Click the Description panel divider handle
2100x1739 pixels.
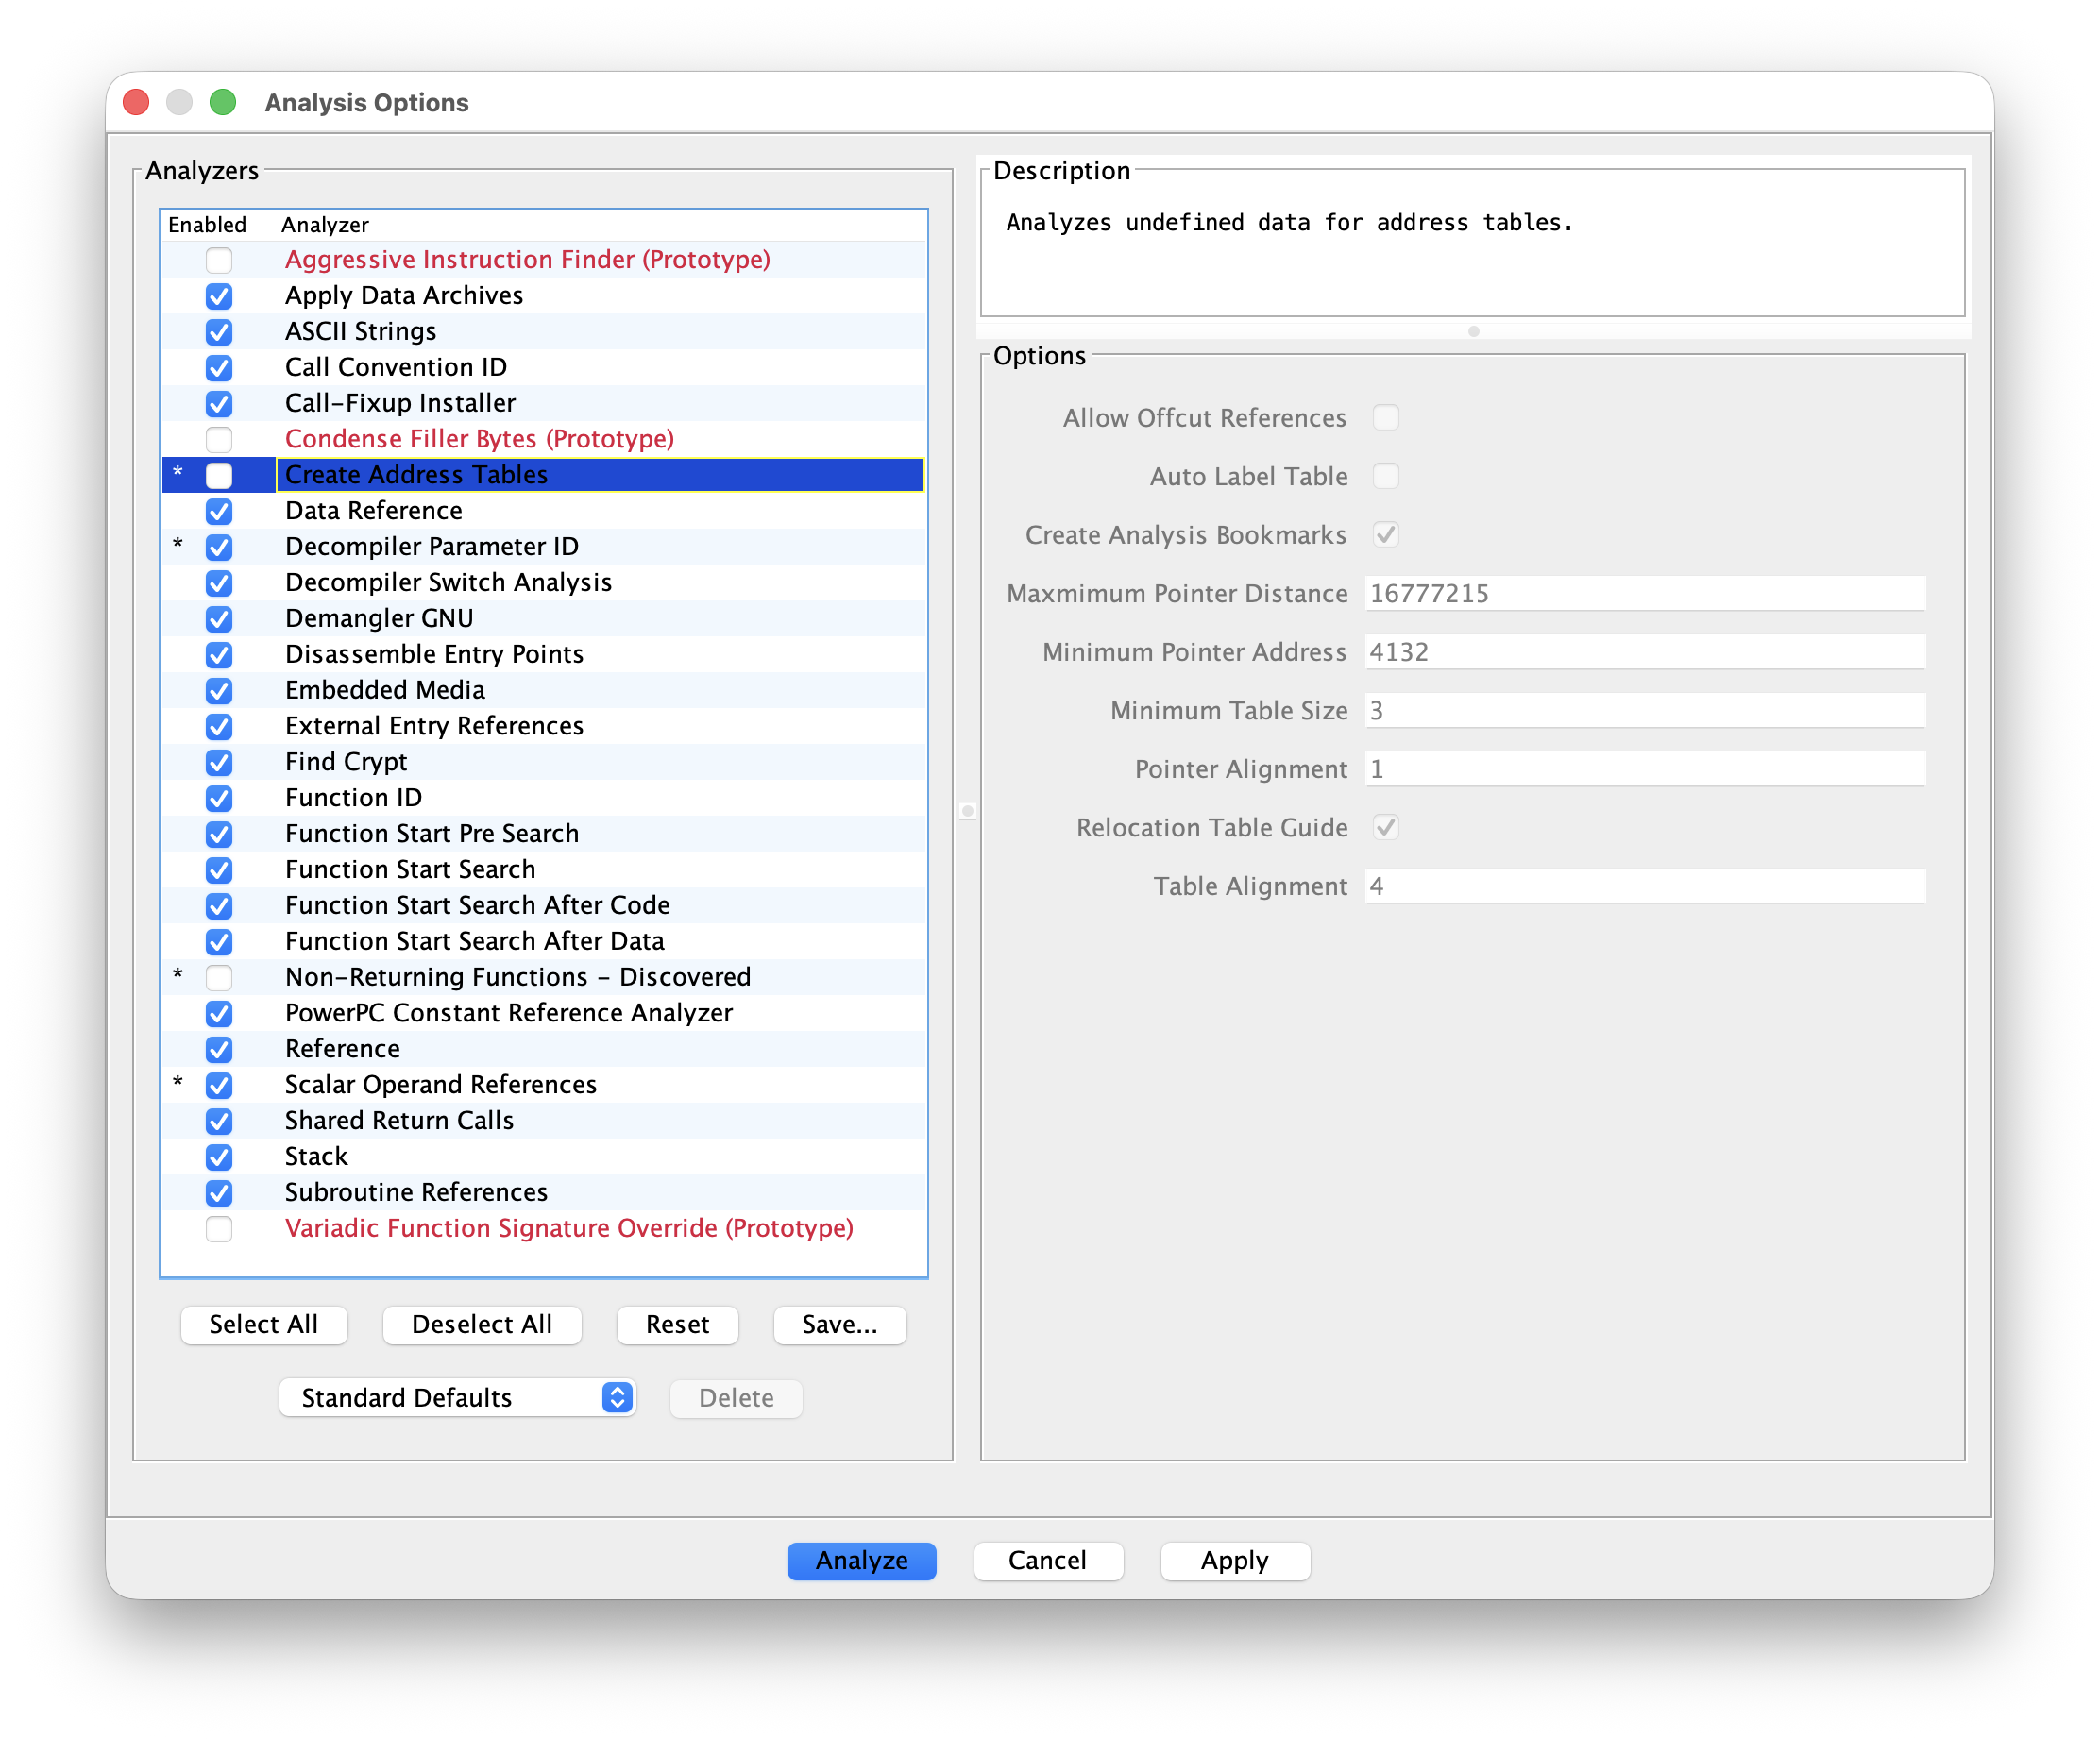coord(1473,332)
